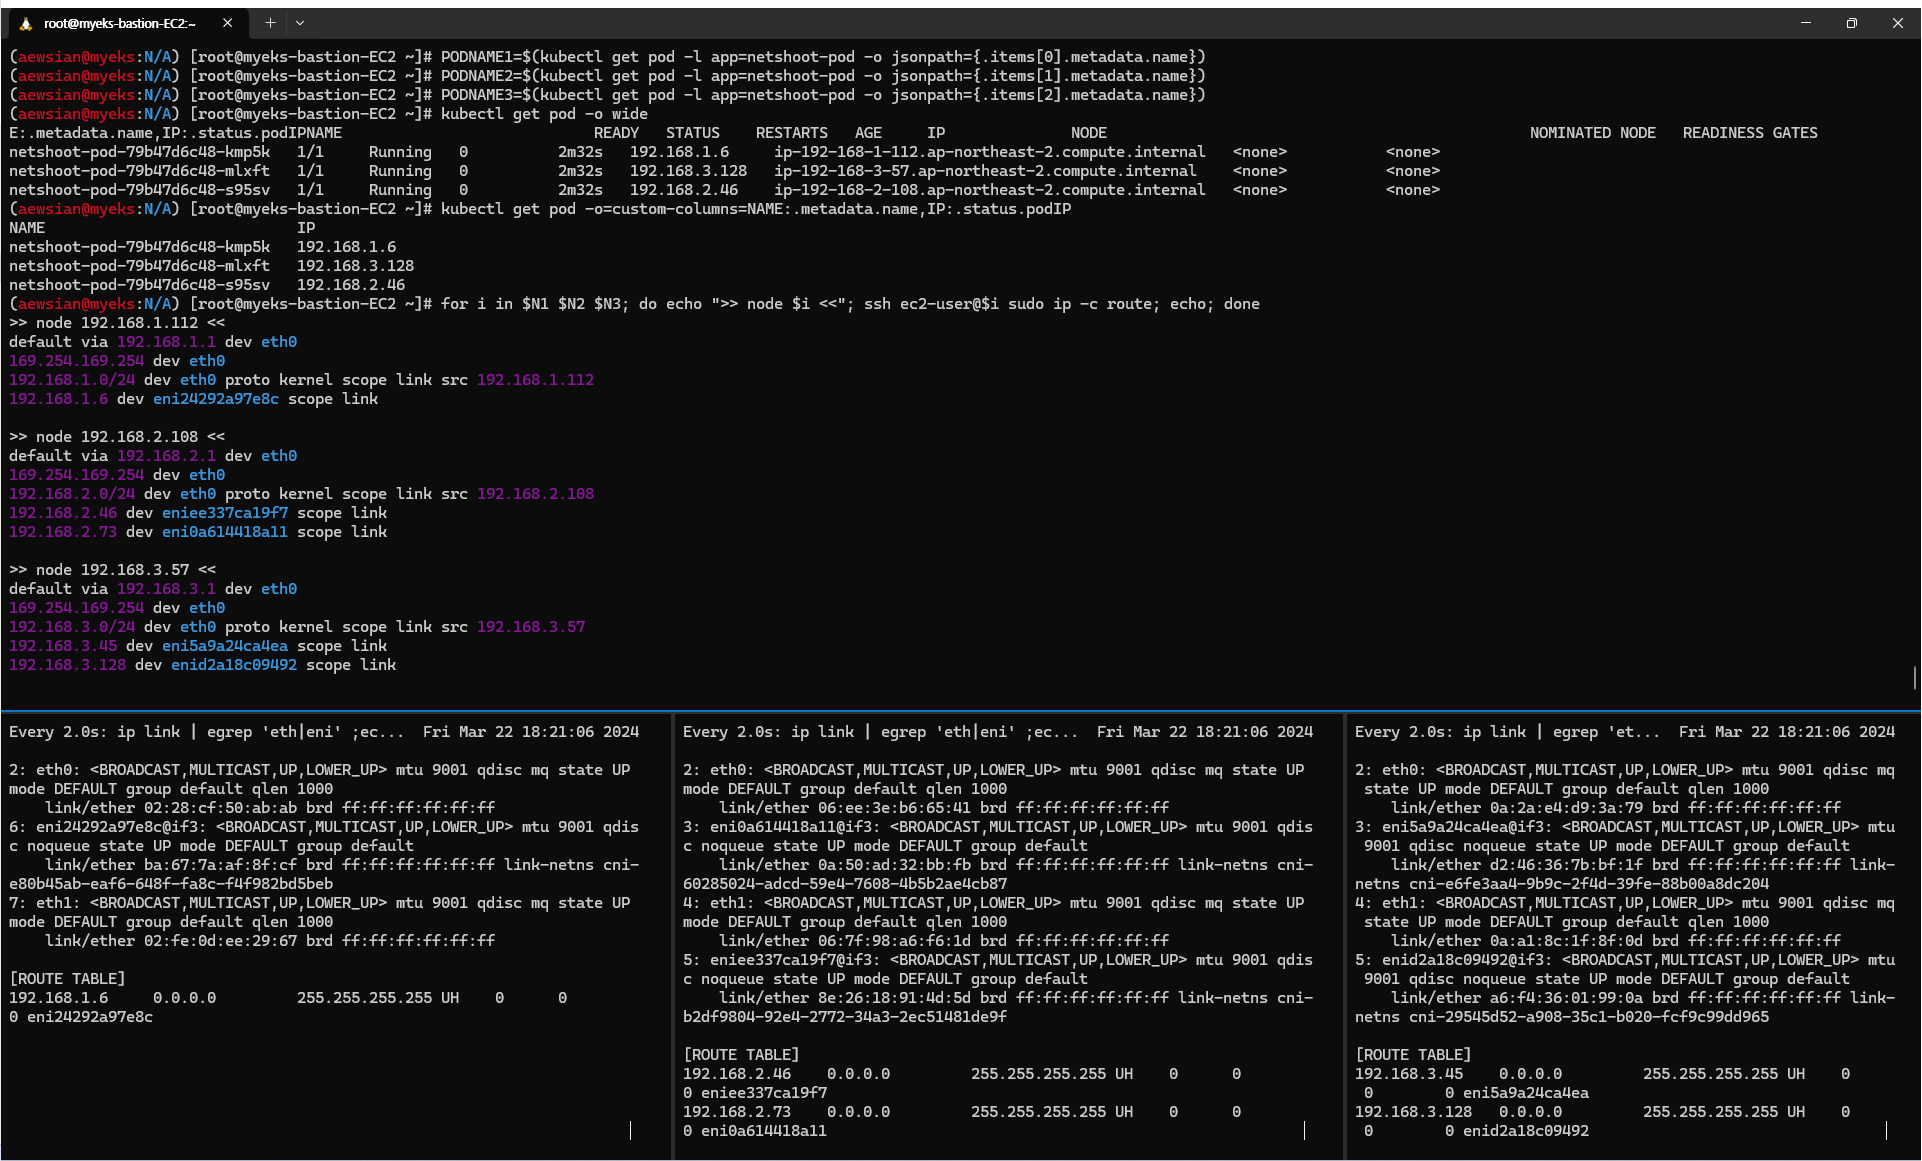1922x1161 pixels.
Task: Click the blue divider between top and bottom panes
Action: (960, 711)
